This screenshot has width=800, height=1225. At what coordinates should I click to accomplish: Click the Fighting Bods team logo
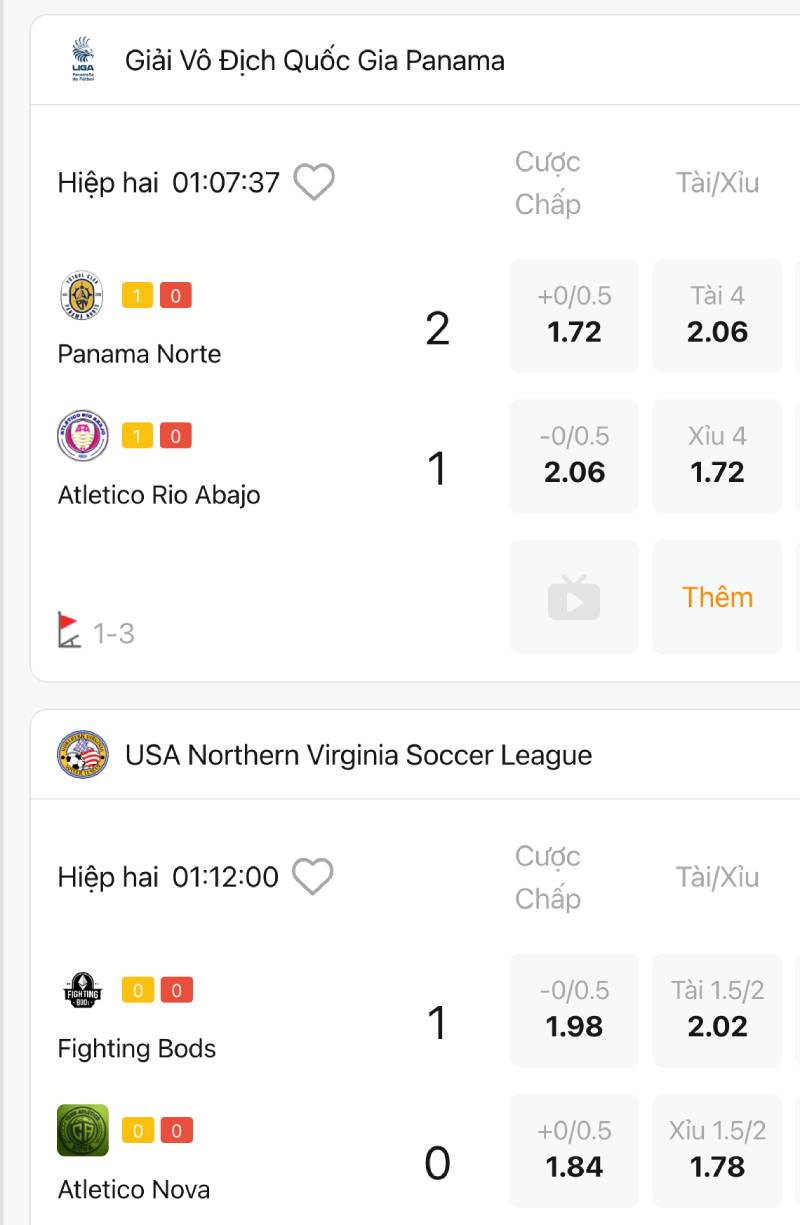coord(82,991)
